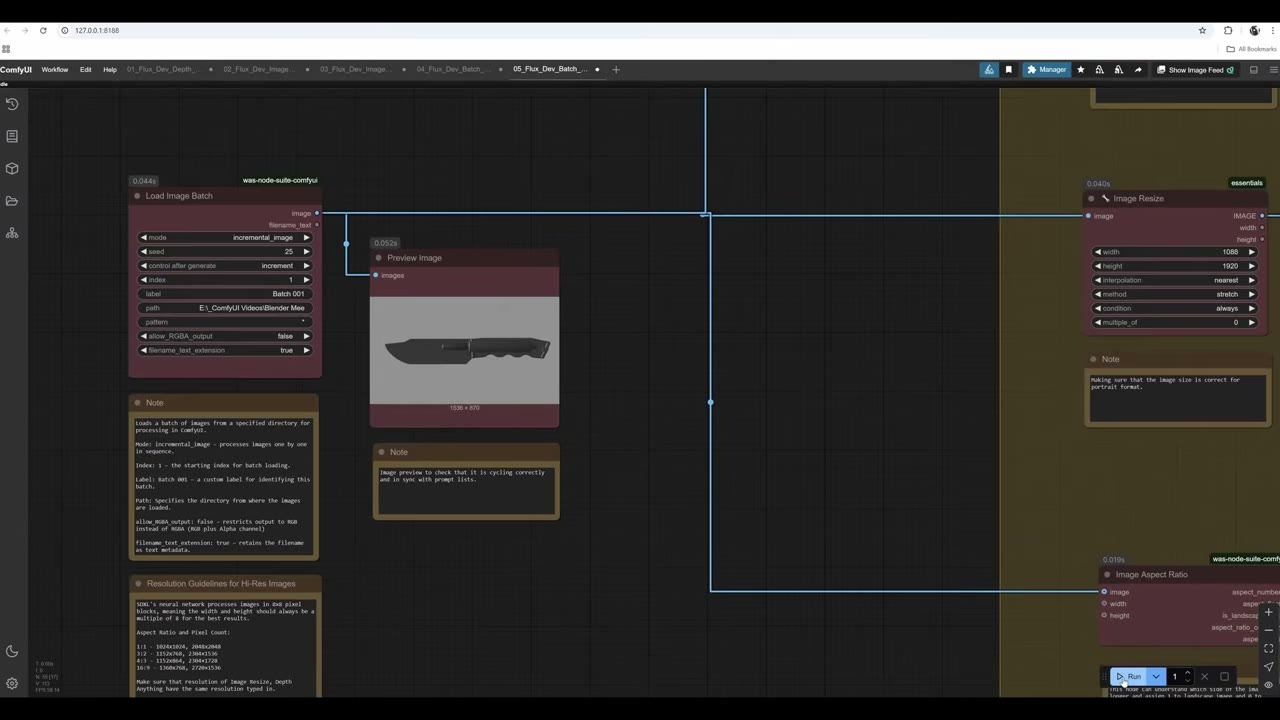Add a new workflow tab with plus
Screen dimensions: 1280x720
(x=616, y=69)
